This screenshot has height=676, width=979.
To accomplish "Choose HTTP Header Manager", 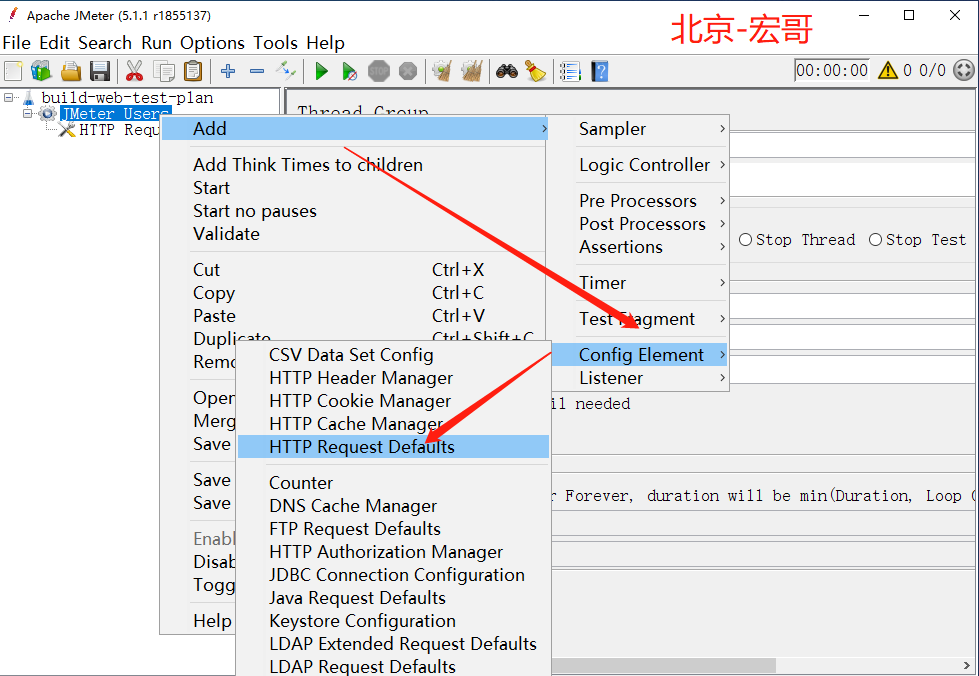I will pos(393,378).
